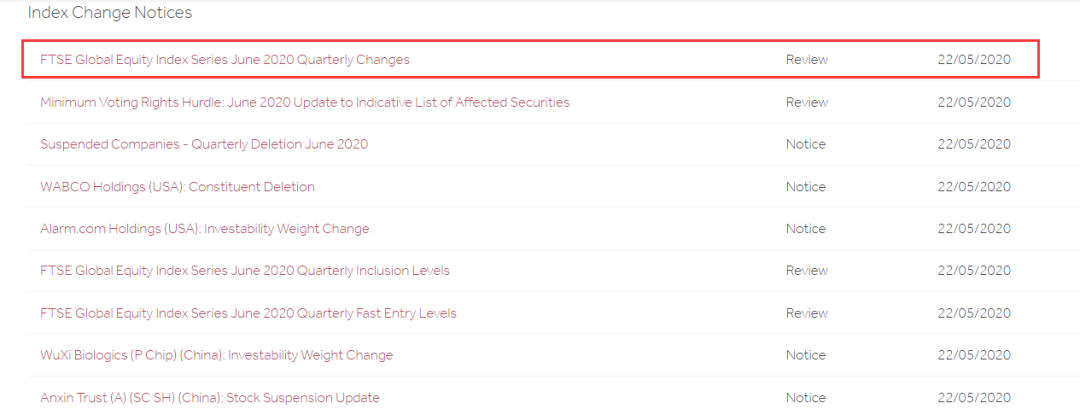Click the date in Quarterly Changes row
This screenshot has width=1080, height=415.
coord(974,60)
